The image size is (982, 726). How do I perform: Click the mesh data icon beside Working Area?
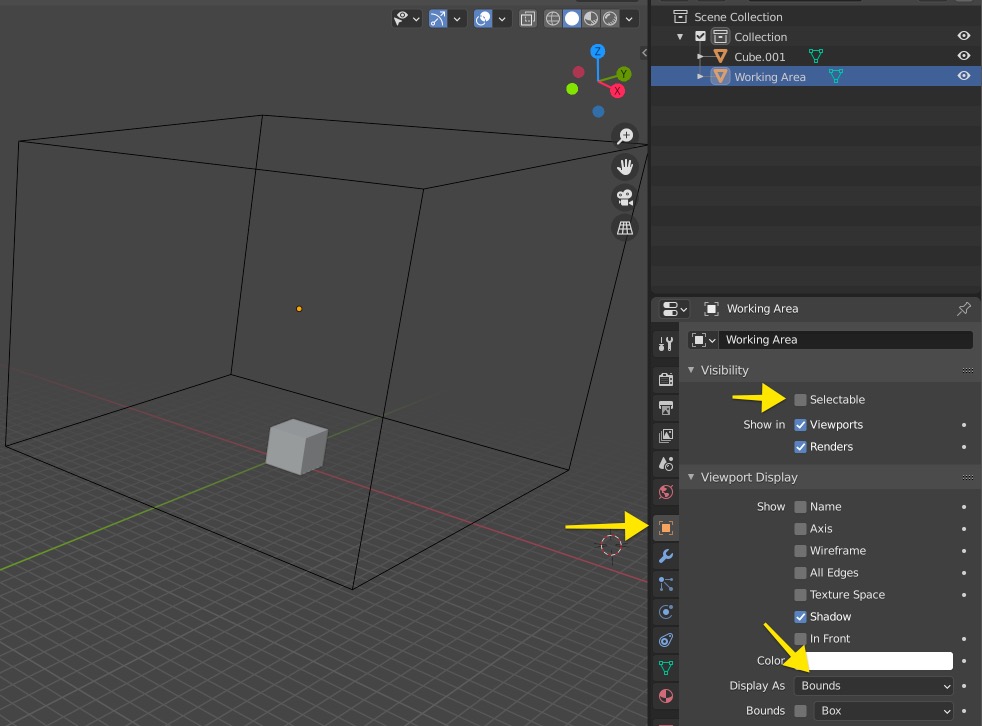tap(835, 76)
